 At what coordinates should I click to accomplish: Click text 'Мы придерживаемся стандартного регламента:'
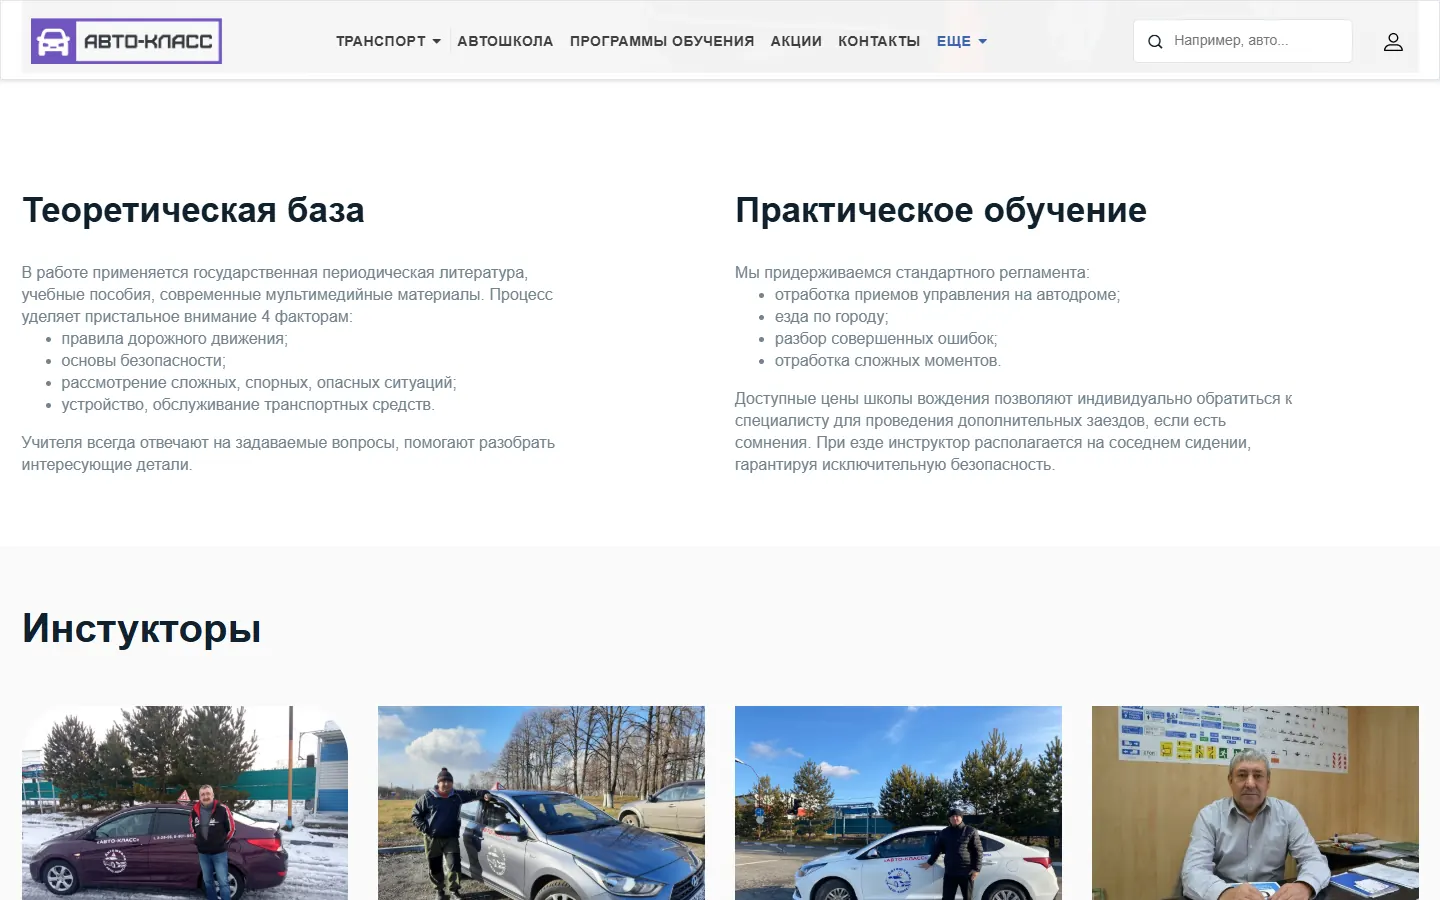click(x=912, y=273)
